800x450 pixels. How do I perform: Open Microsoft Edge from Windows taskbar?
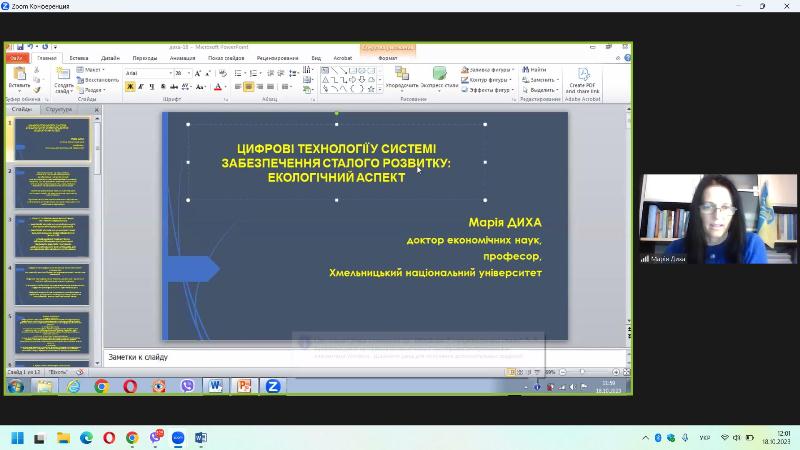coord(86,438)
